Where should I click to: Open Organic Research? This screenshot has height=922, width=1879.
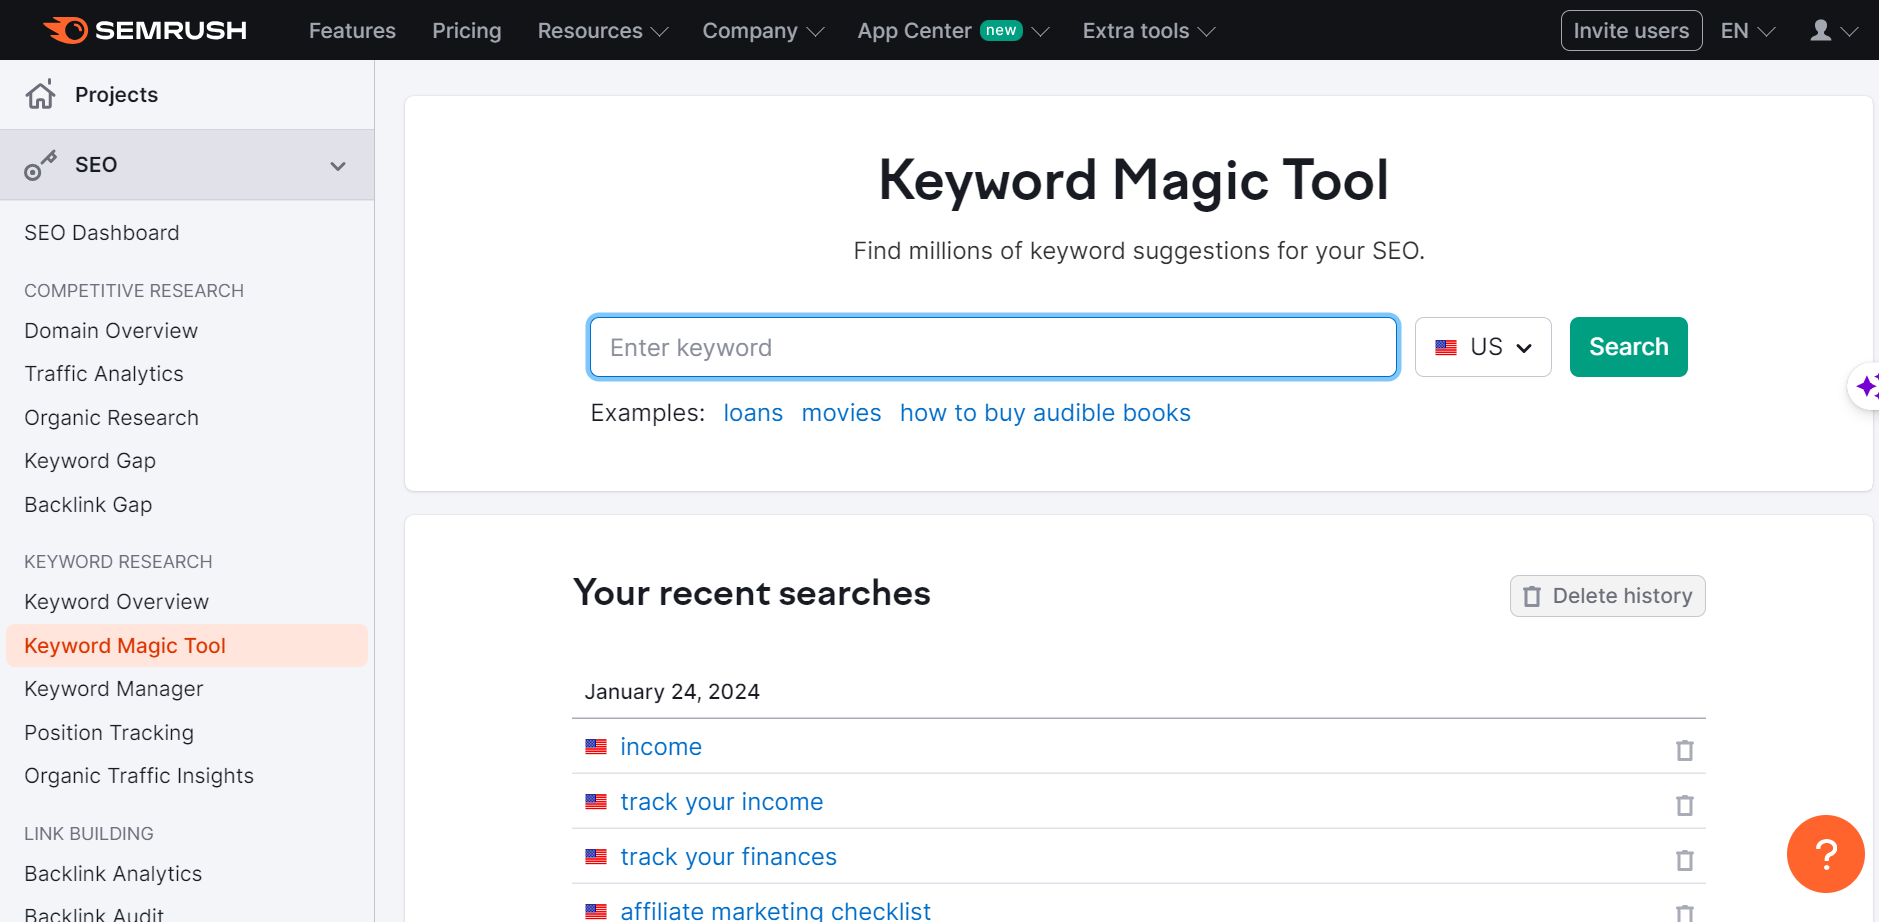[111, 418]
